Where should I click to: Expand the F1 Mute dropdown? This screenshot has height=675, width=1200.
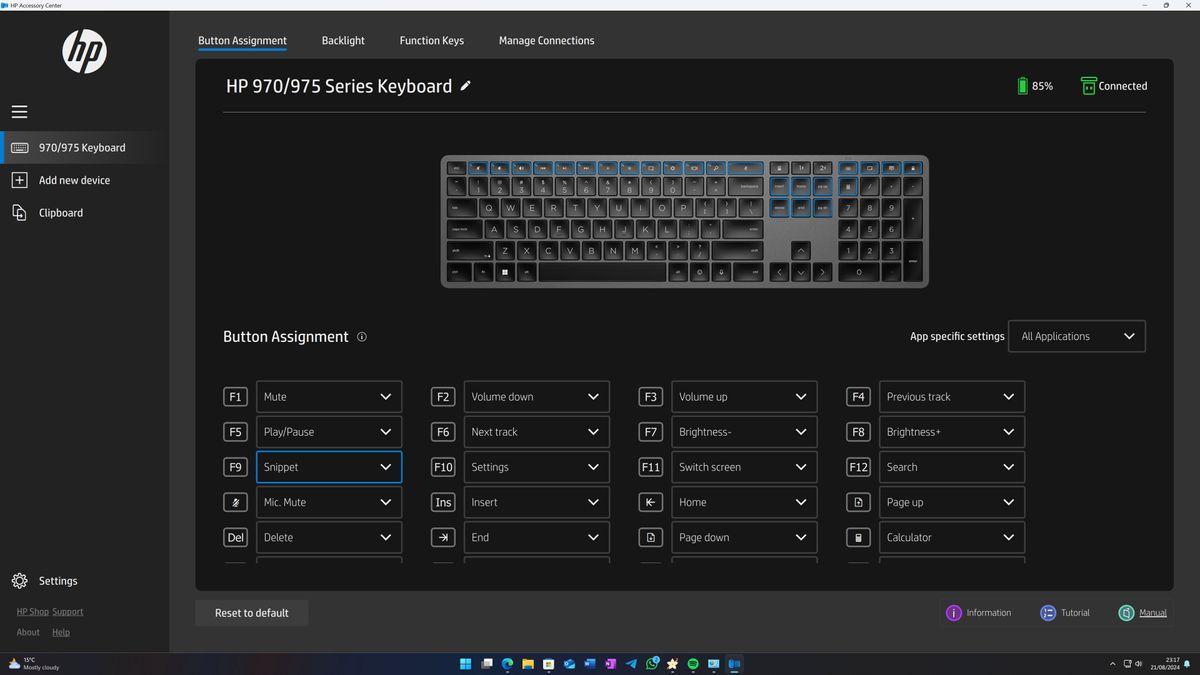coord(329,397)
